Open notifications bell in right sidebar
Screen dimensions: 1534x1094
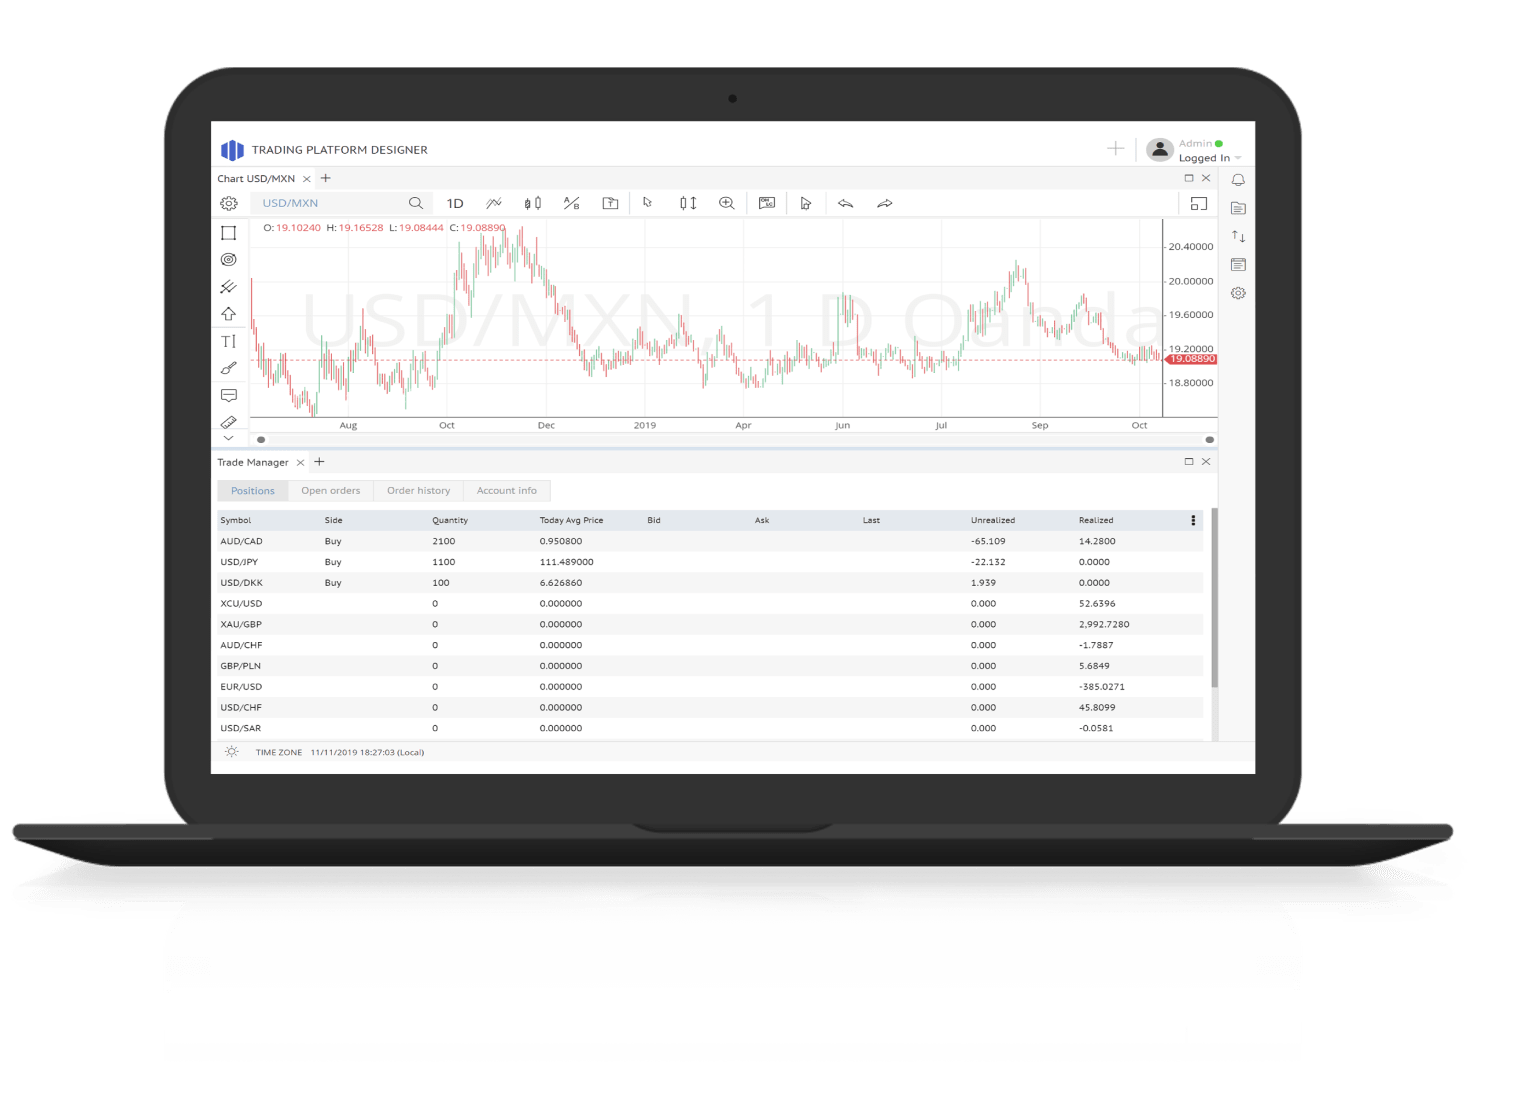click(1238, 180)
